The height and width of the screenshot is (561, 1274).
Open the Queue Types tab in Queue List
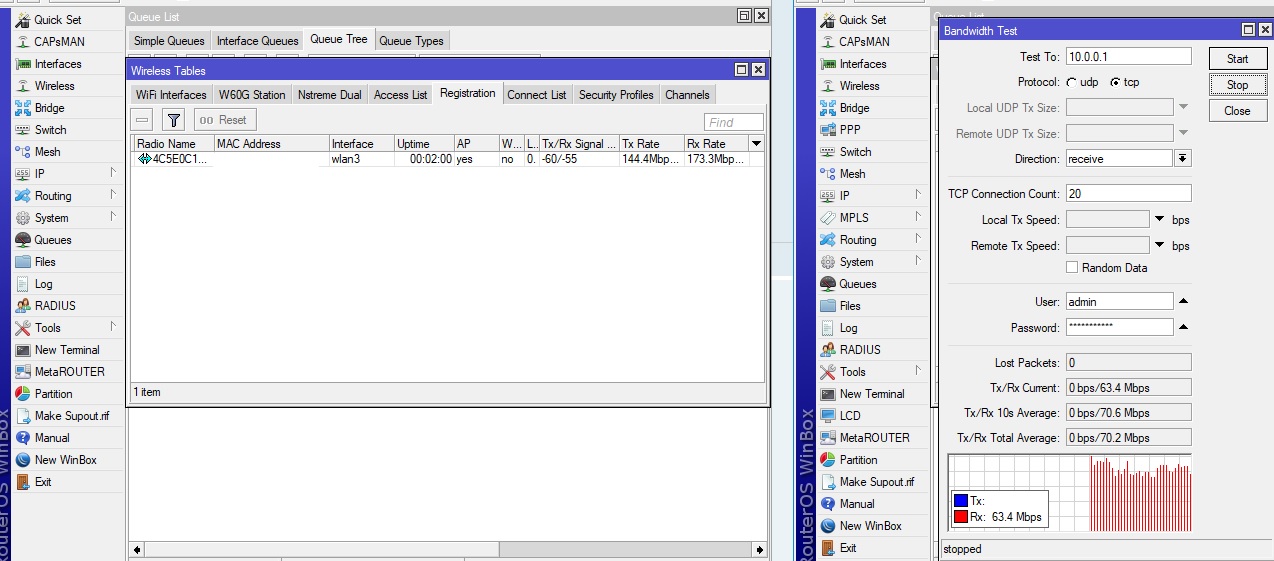(x=412, y=41)
